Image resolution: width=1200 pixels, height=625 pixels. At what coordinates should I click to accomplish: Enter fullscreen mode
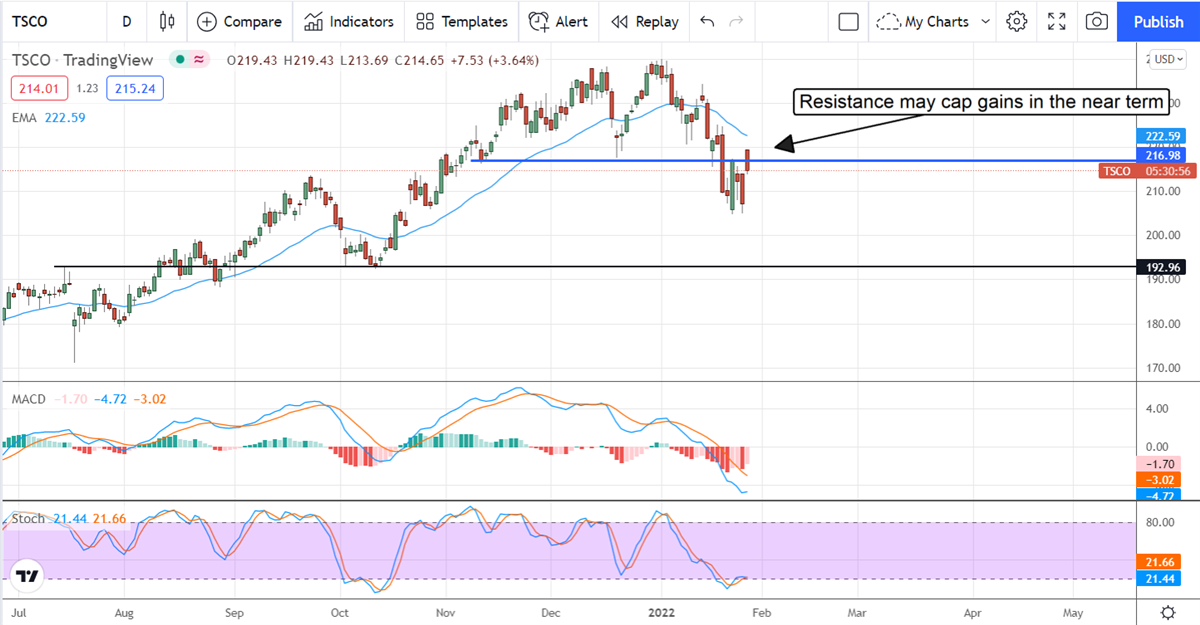pyautogui.click(x=1056, y=21)
